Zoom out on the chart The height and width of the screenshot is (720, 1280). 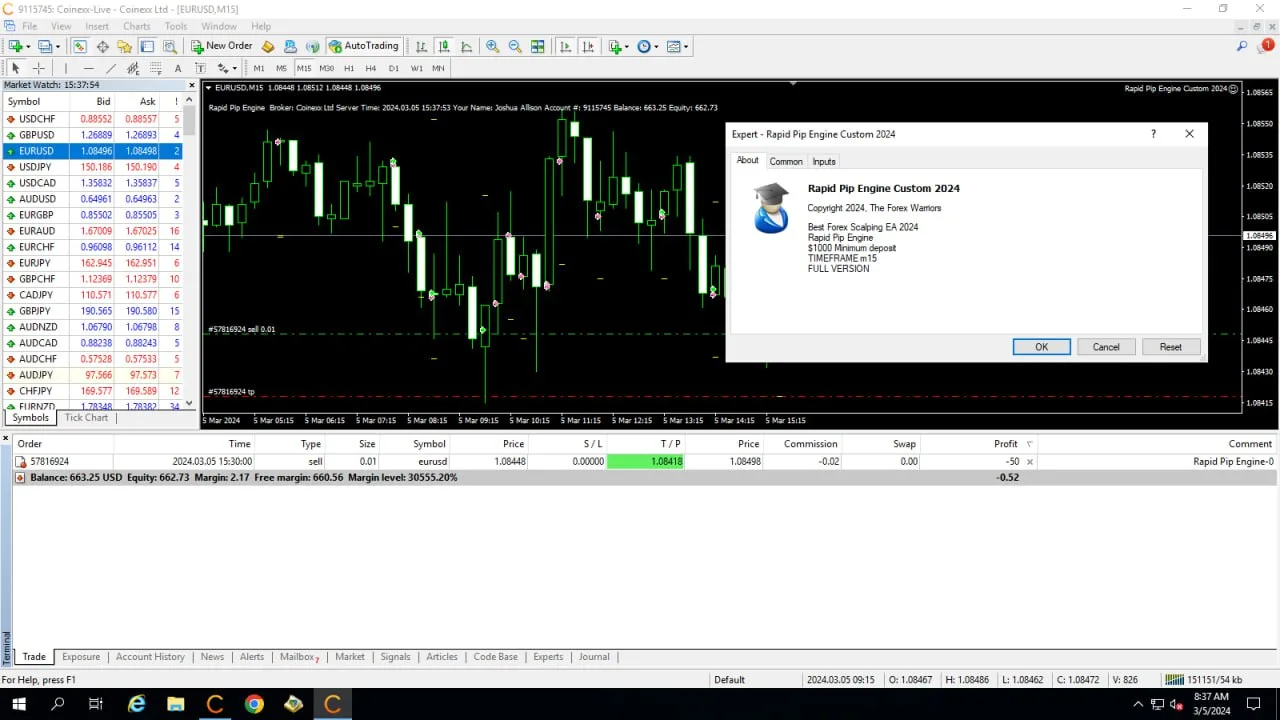coord(515,46)
